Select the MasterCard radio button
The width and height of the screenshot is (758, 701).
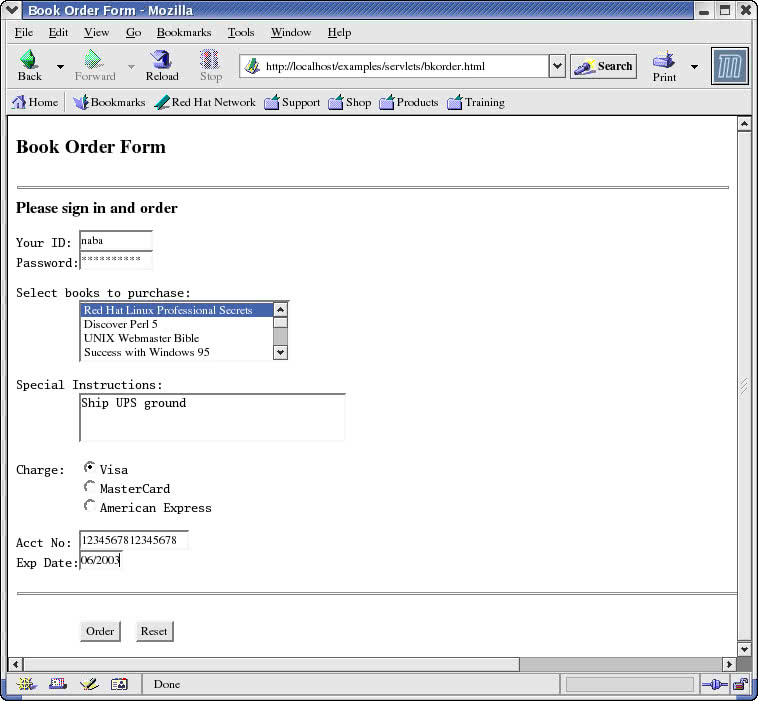pyautogui.click(x=89, y=486)
